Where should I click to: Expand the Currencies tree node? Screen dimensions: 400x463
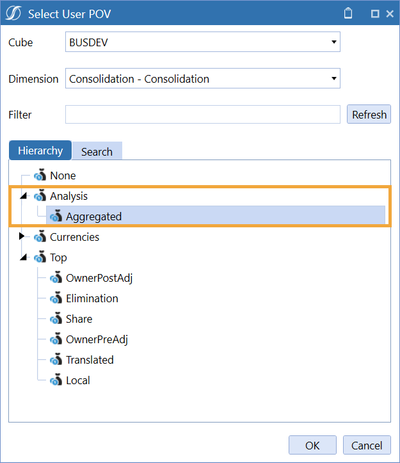(22, 236)
